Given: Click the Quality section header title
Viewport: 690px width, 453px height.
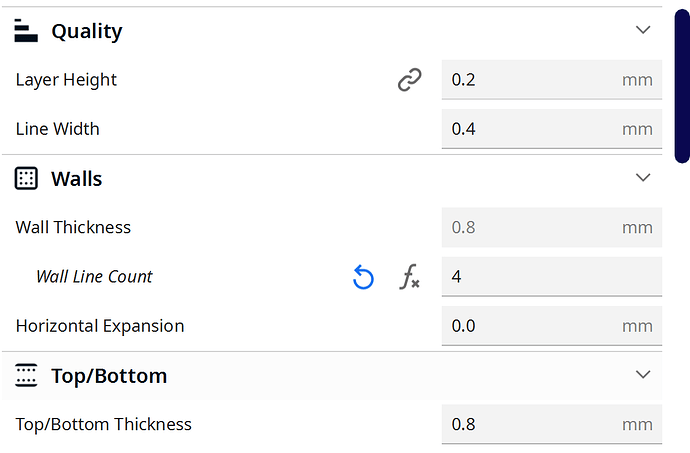Looking at the screenshot, I should pyautogui.click(x=87, y=31).
